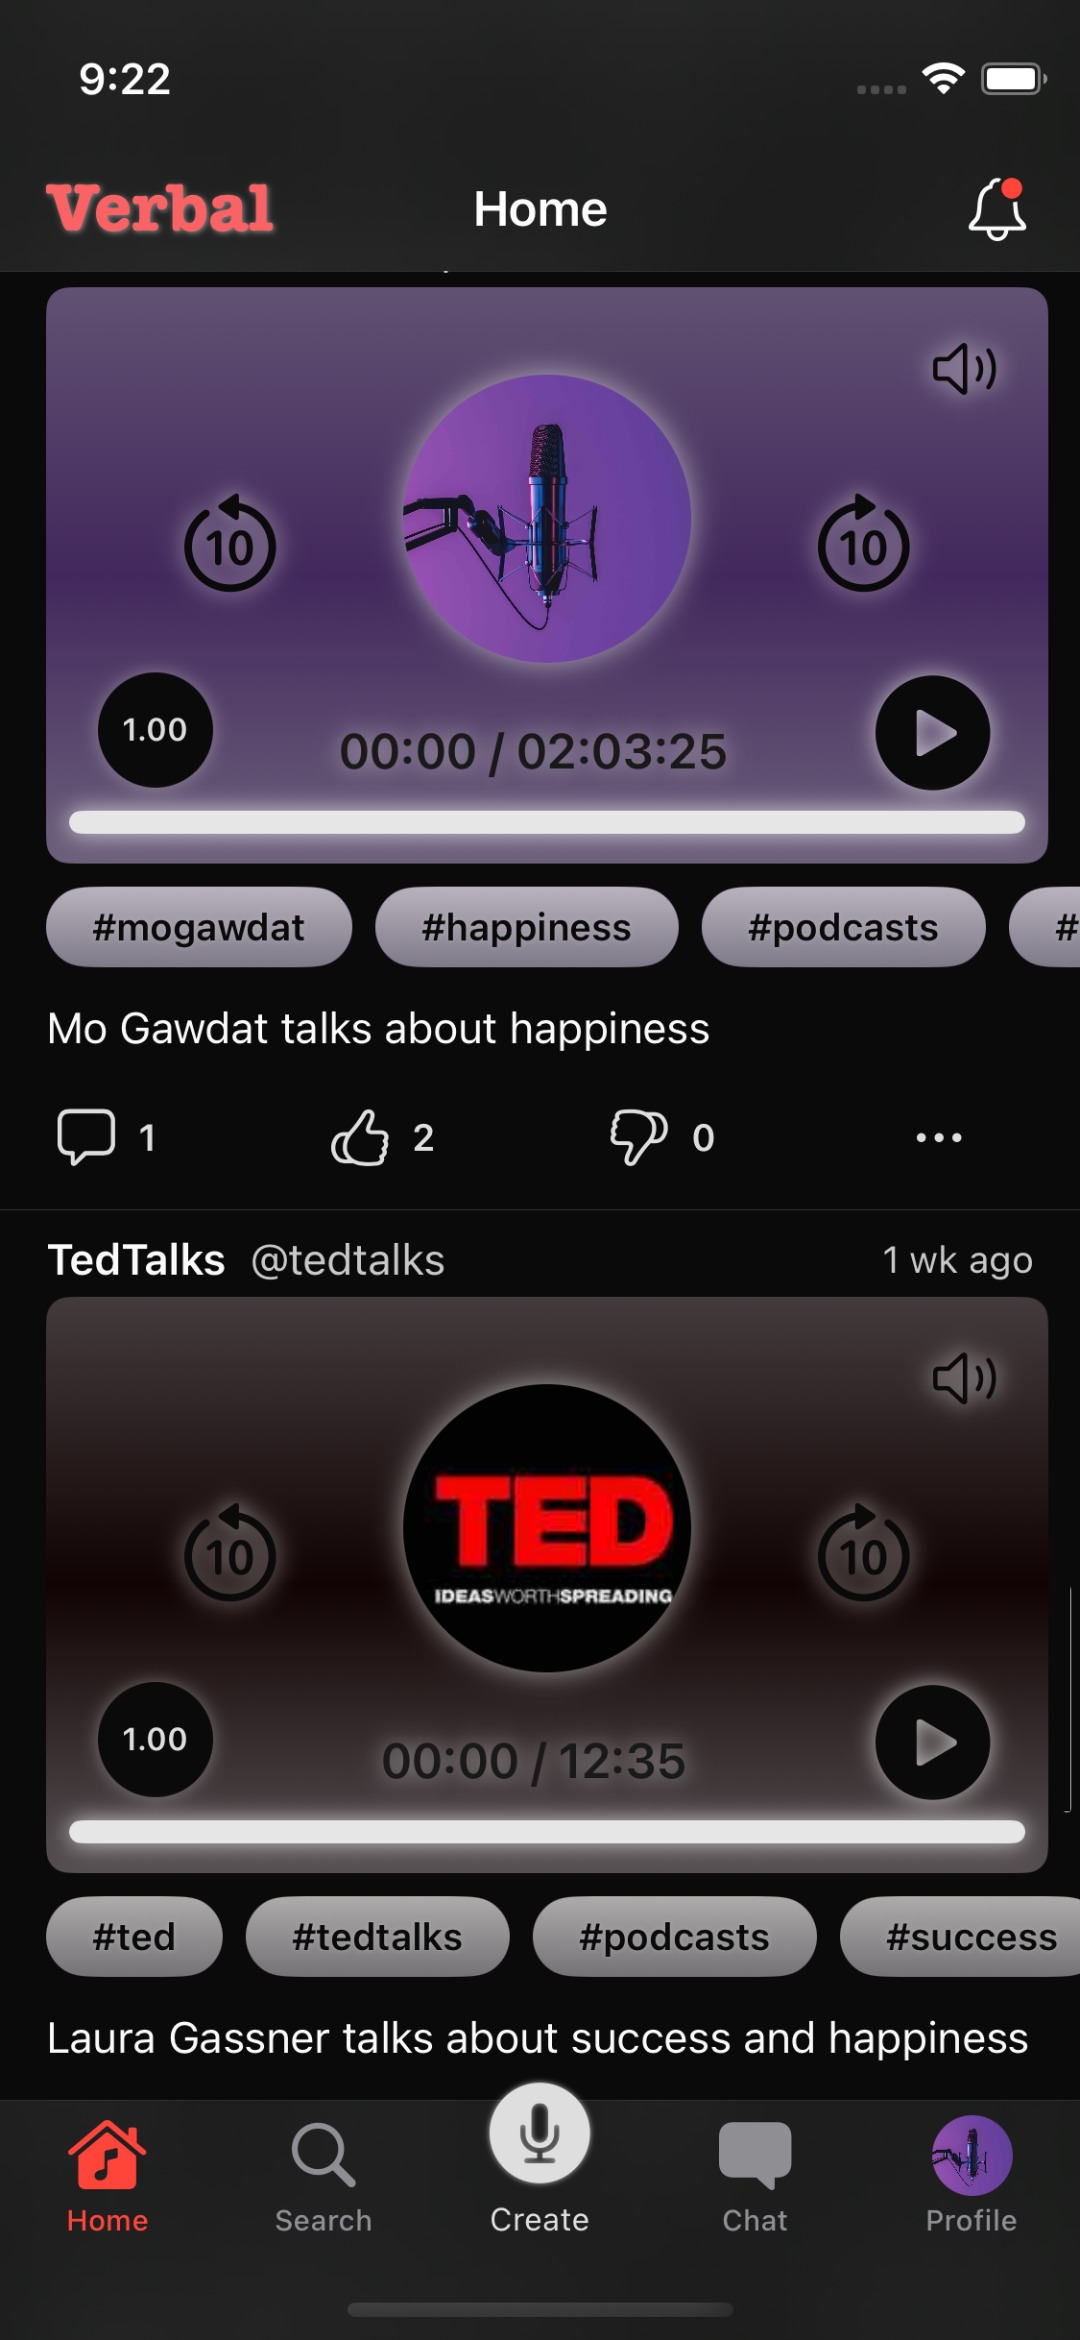Tap the 9:22 clock

[125, 79]
